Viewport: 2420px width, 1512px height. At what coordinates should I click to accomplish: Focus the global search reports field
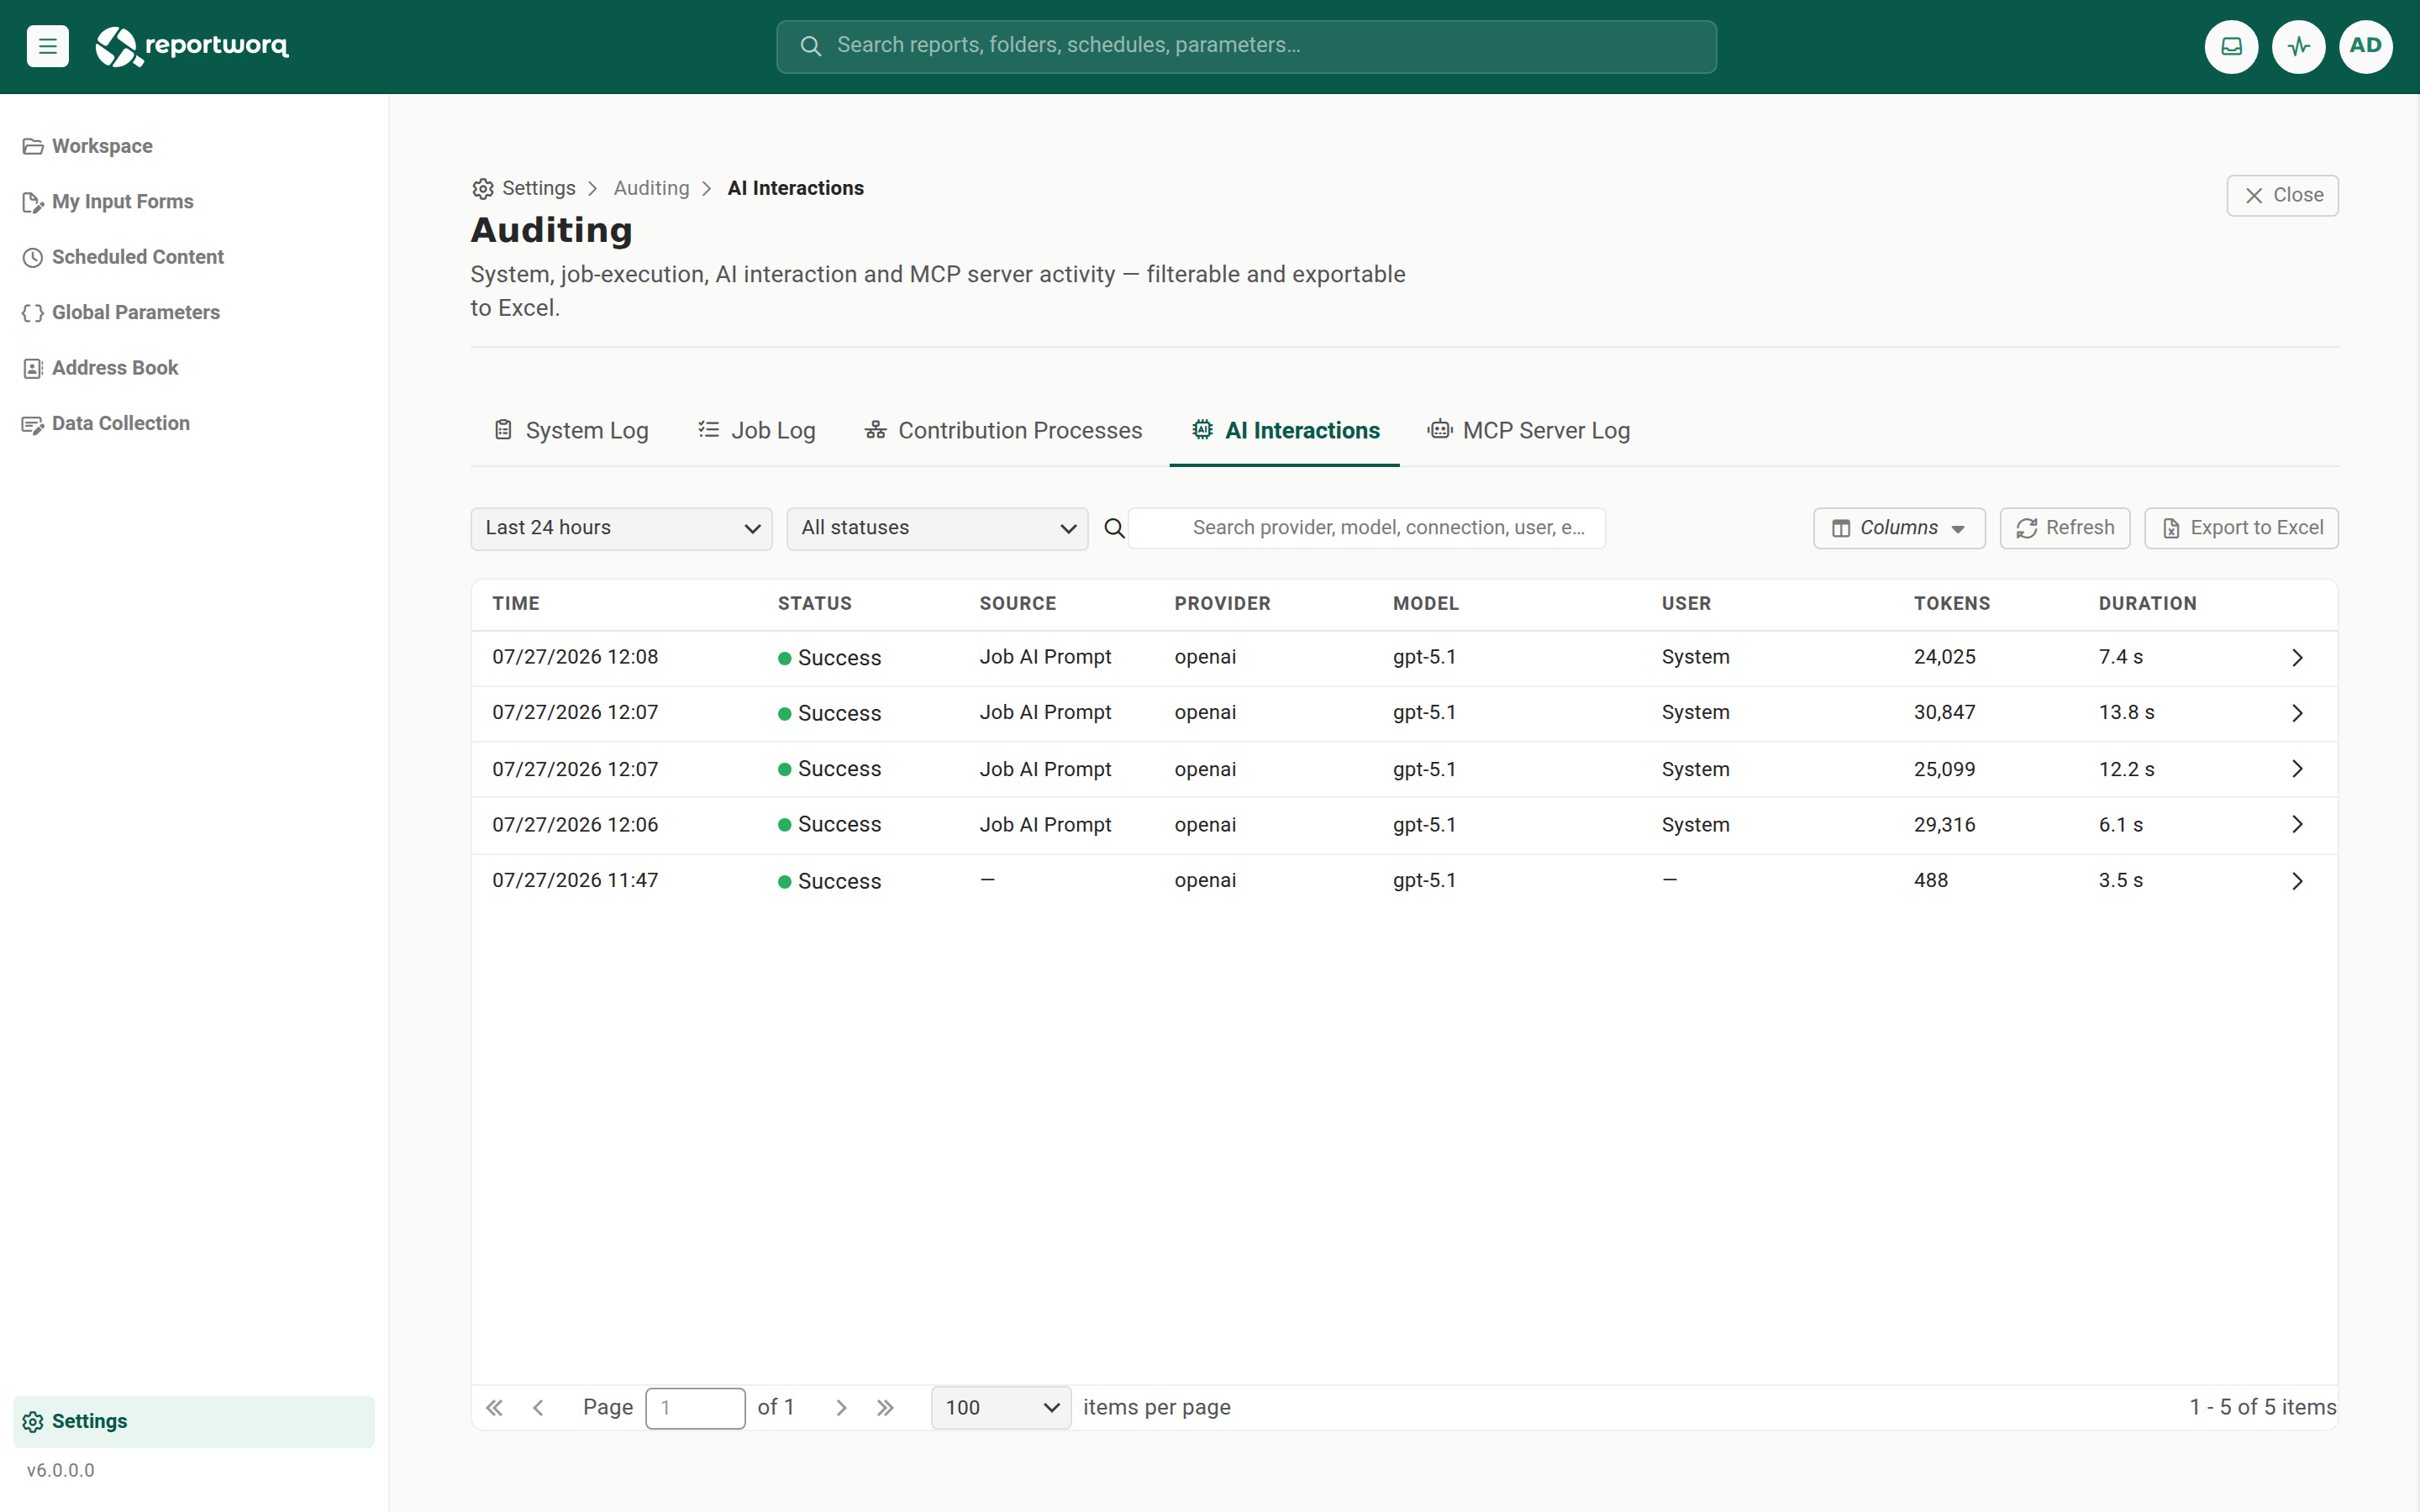(x=1246, y=46)
